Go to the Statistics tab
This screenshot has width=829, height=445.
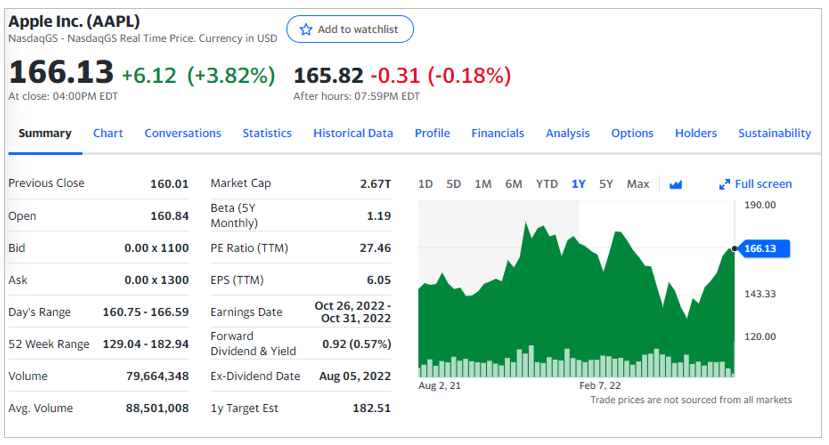coord(267,133)
